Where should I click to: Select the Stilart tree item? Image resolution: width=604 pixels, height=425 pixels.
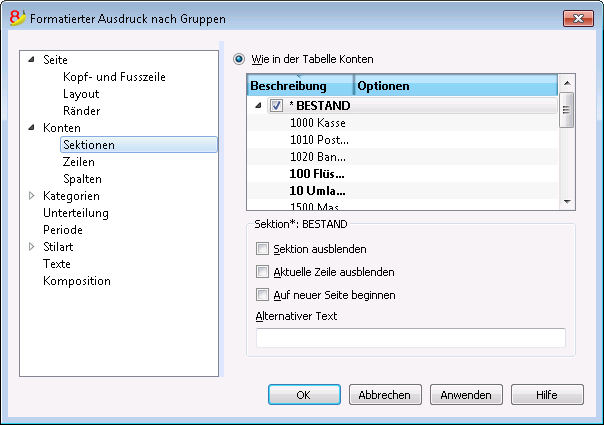tap(58, 247)
